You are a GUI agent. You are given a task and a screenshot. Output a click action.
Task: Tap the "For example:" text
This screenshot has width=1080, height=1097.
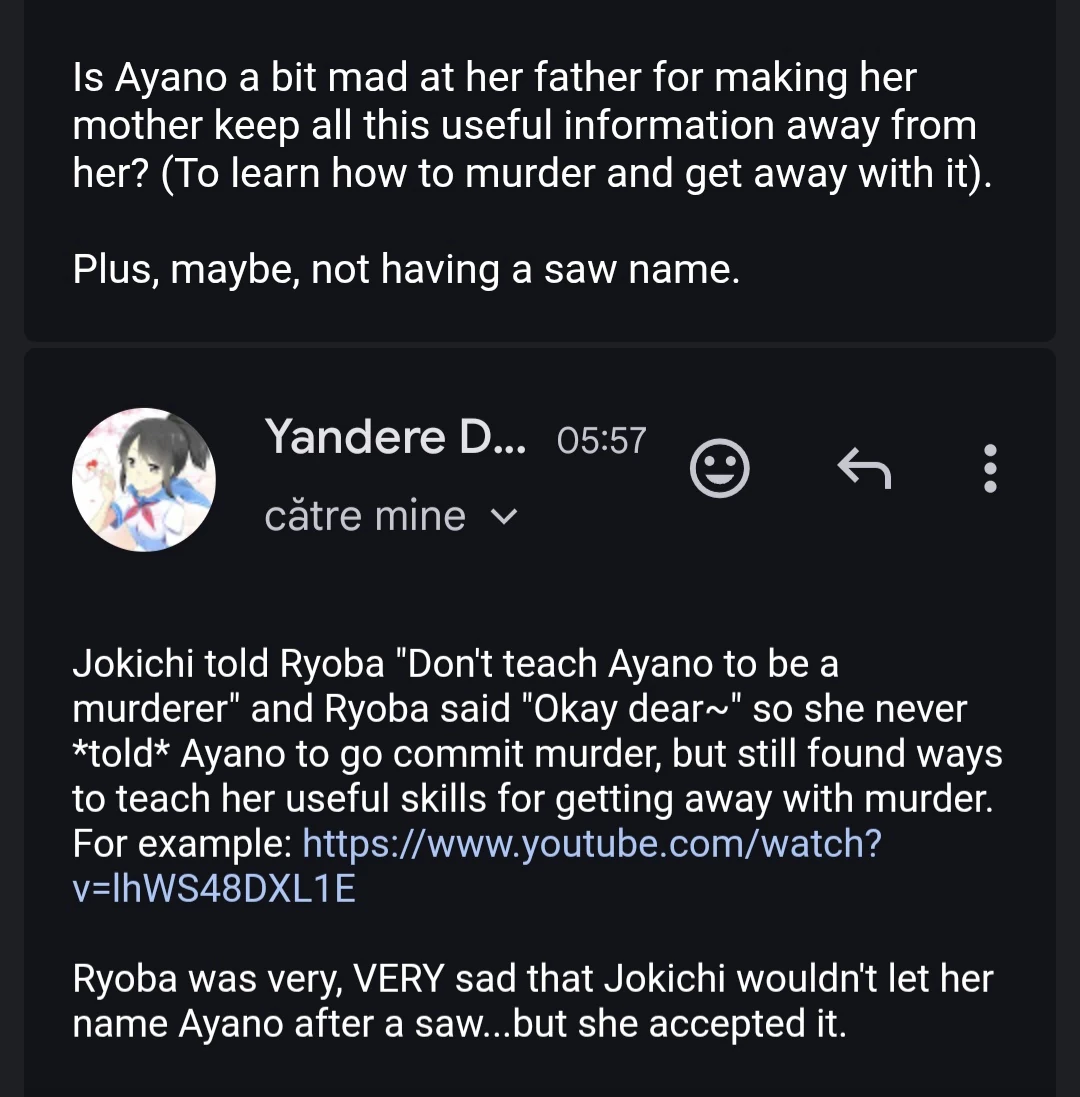[x=182, y=844]
